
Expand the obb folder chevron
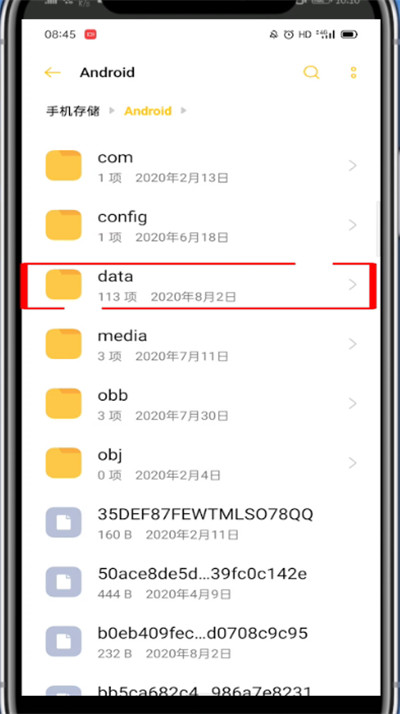(352, 403)
